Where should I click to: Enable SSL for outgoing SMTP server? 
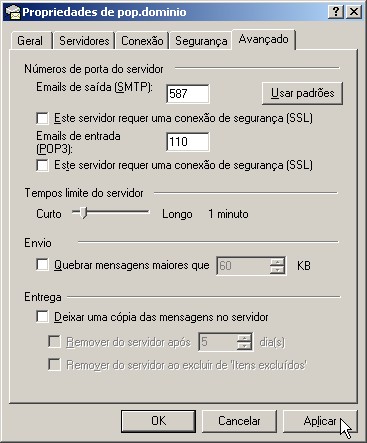(x=42, y=118)
